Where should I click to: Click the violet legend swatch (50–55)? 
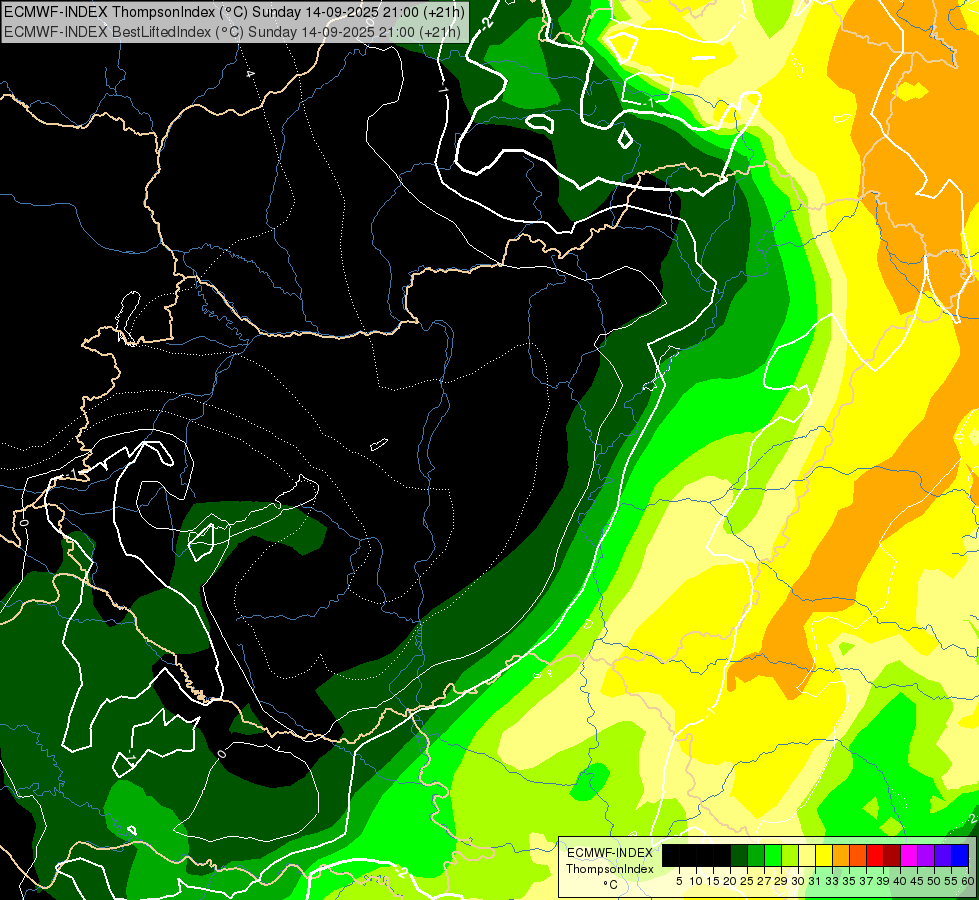click(x=943, y=855)
